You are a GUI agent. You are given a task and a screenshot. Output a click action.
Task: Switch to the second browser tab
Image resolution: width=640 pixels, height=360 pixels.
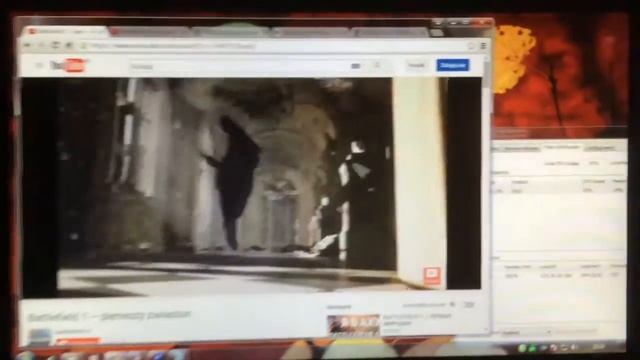point(151,31)
